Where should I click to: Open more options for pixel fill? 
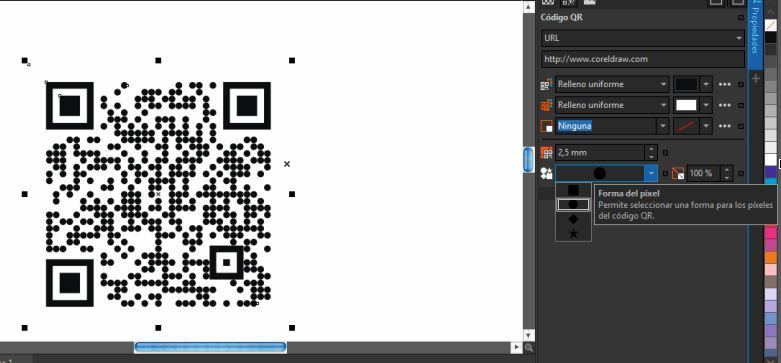[725, 84]
